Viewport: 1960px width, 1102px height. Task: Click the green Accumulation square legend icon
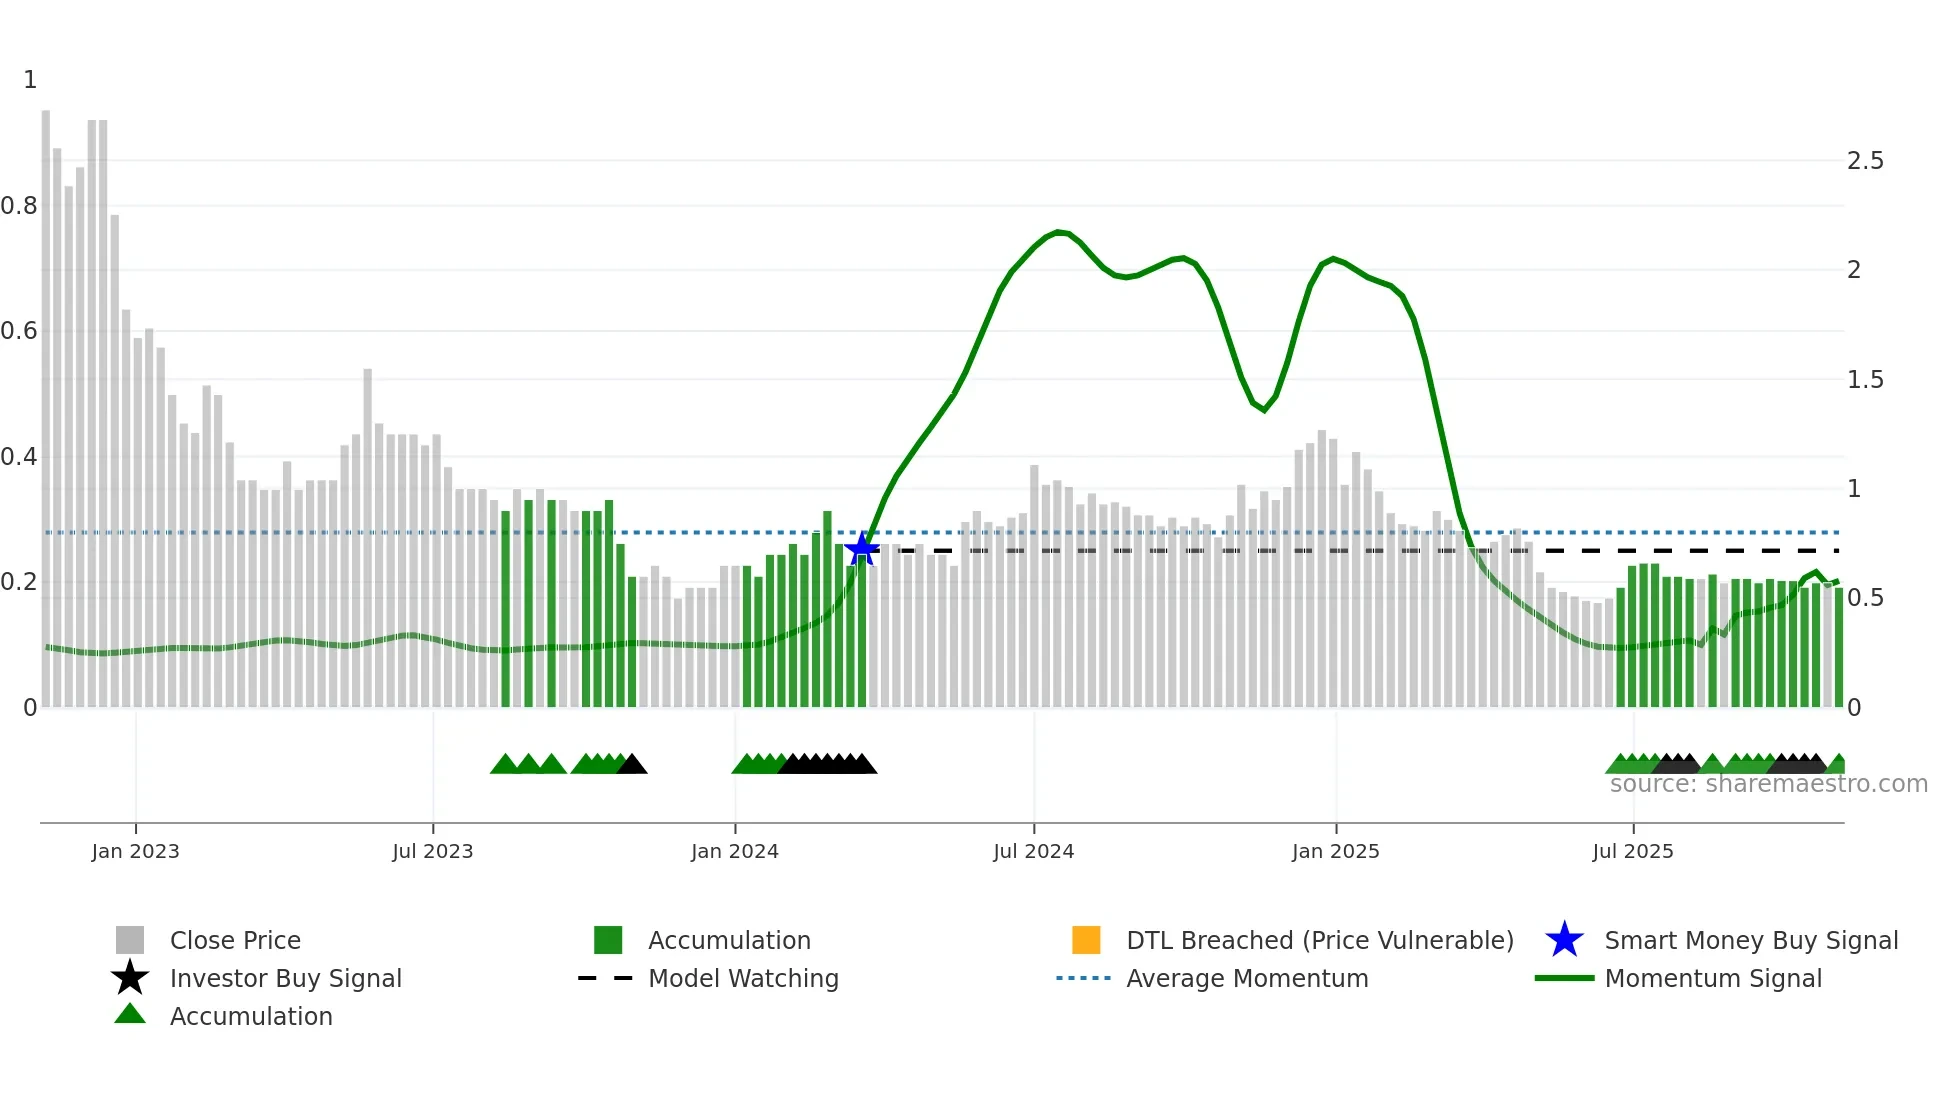tap(608, 940)
